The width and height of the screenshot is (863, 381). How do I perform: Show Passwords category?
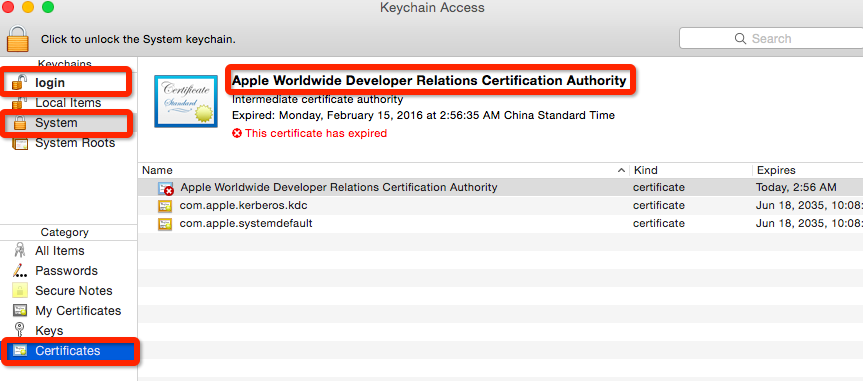[66, 271]
